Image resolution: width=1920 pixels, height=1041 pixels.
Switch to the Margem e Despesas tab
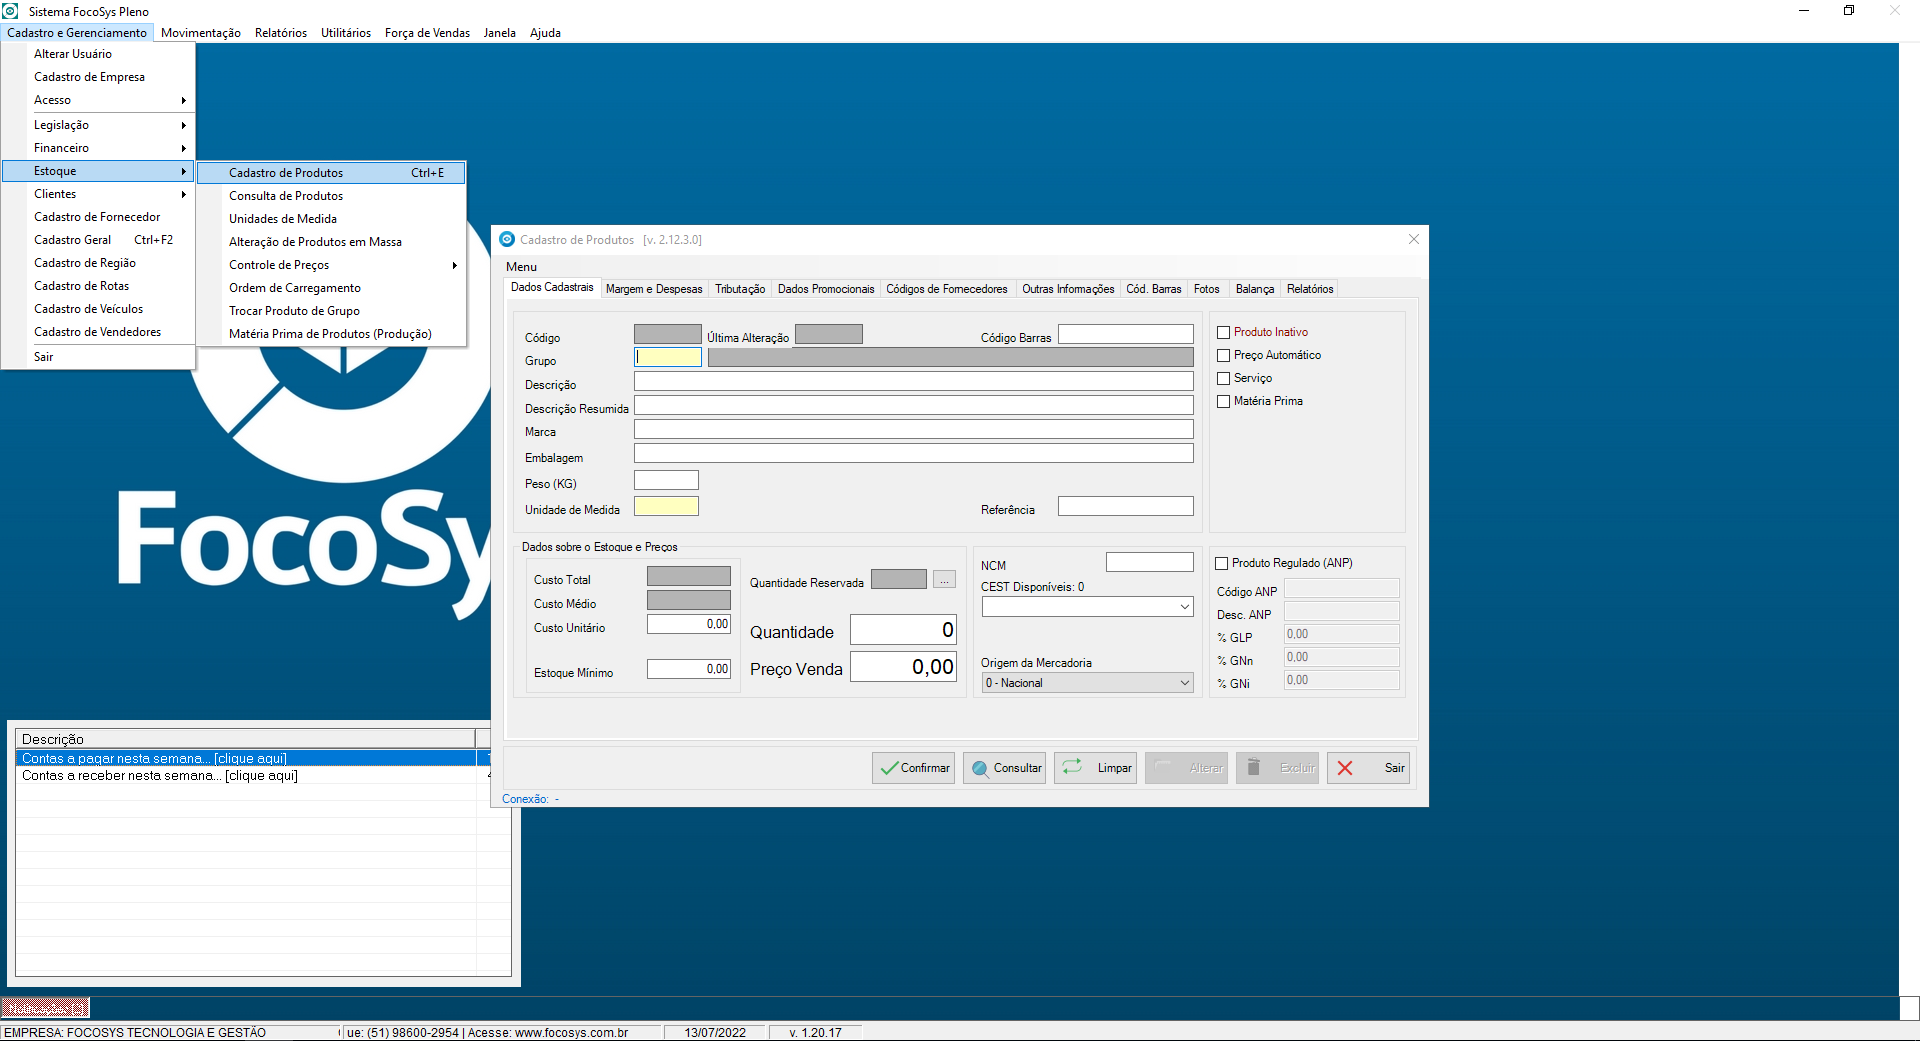coord(654,289)
